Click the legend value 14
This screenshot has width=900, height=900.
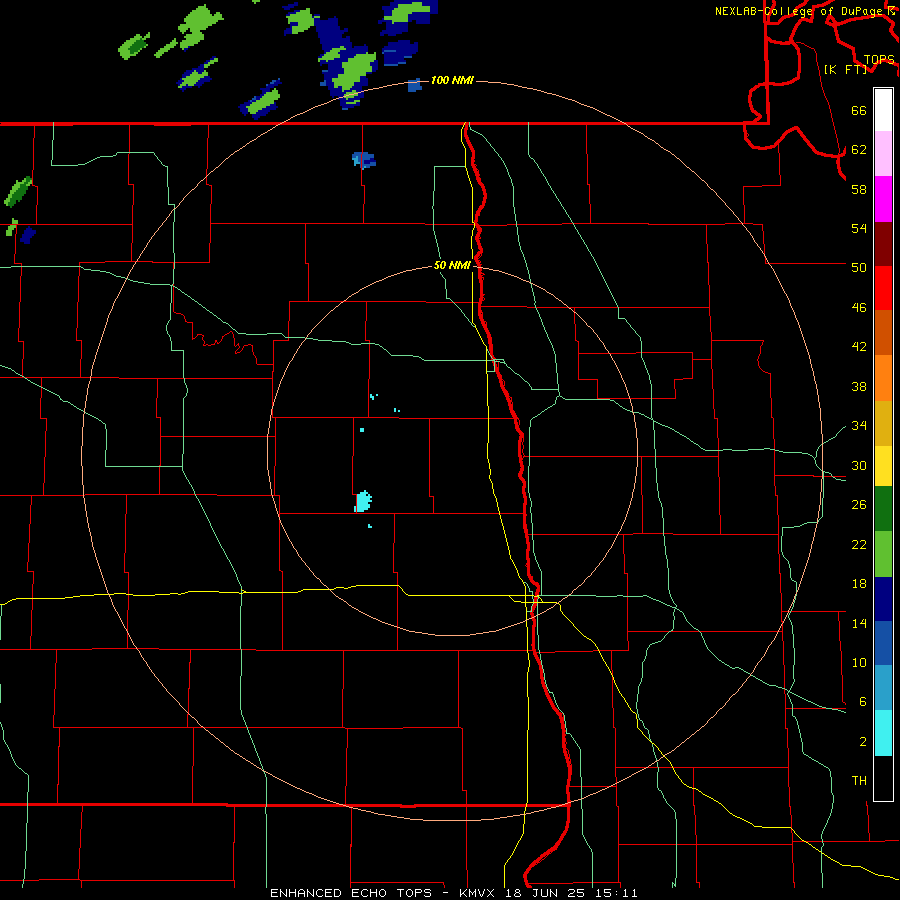point(859,623)
